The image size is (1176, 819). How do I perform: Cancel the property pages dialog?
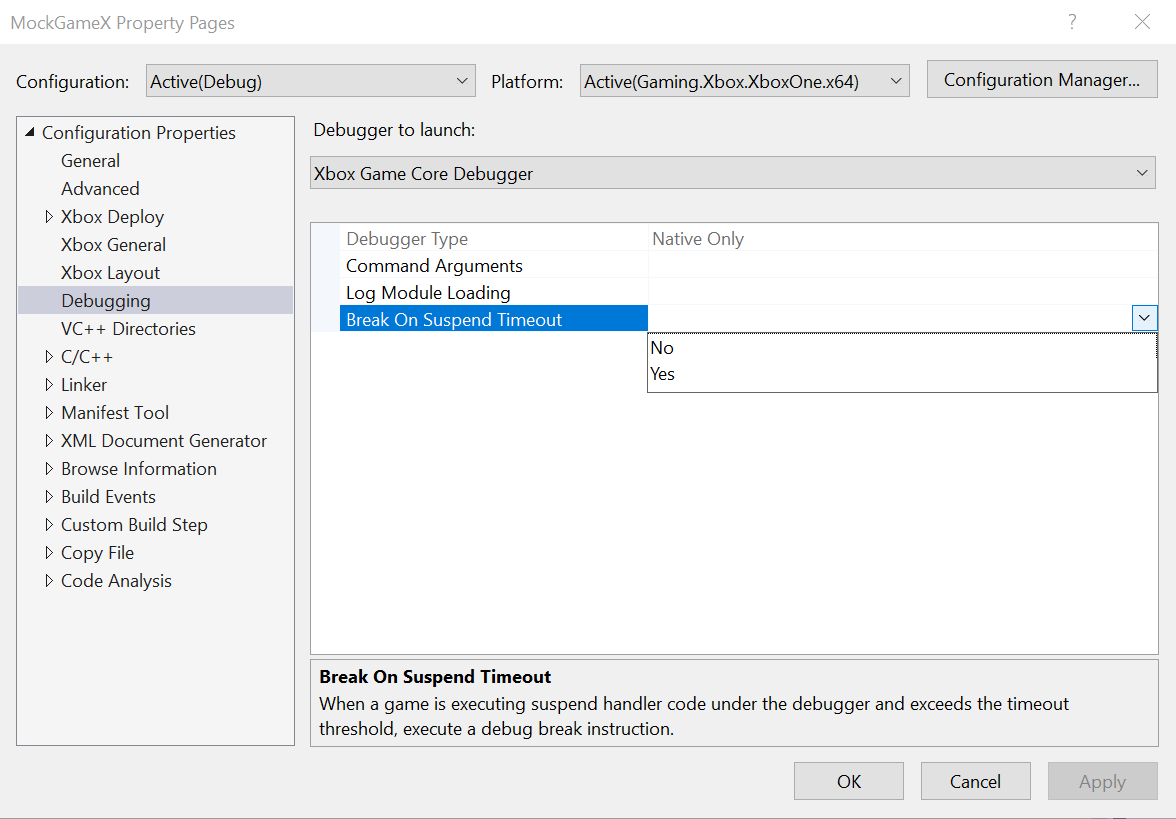click(x=975, y=782)
